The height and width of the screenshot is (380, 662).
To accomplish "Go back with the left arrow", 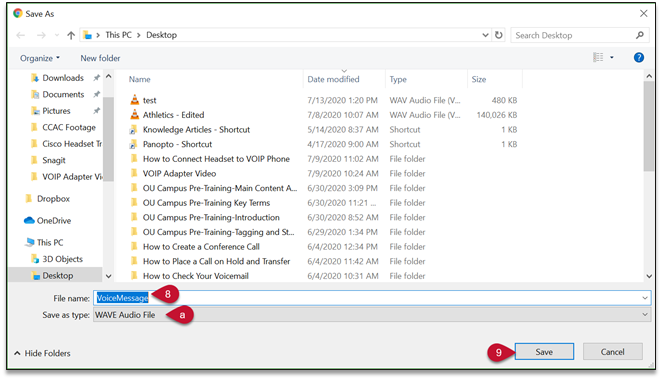I will [20, 35].
